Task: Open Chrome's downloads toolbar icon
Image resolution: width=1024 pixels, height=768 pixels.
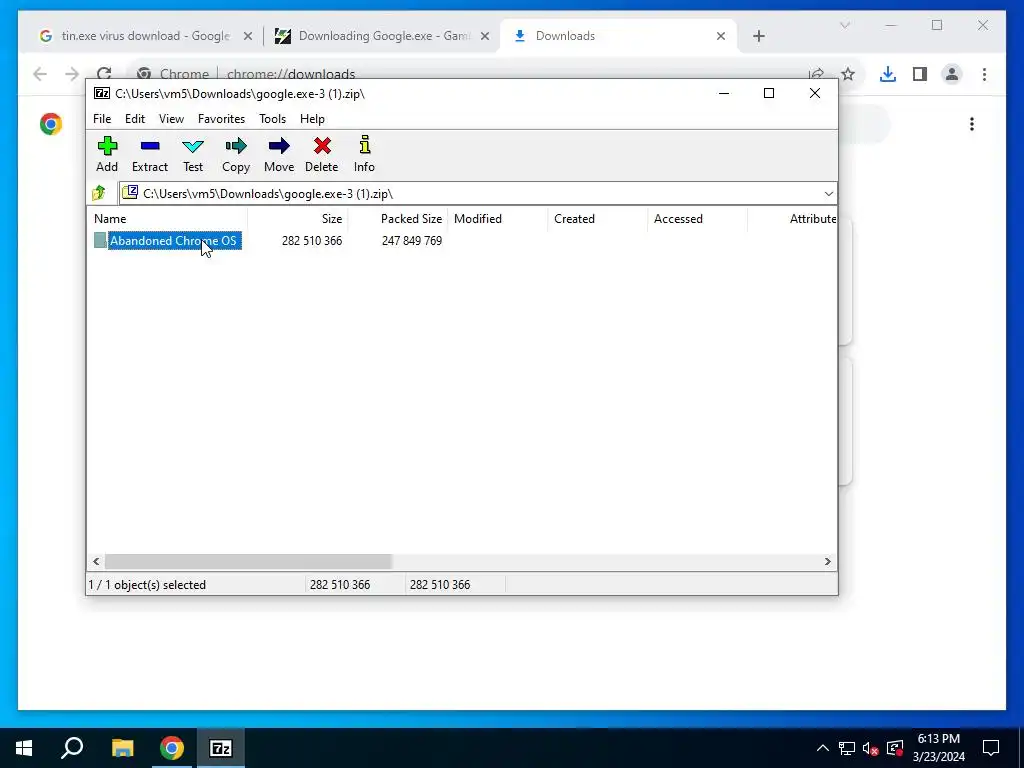Action: (888, 74)
